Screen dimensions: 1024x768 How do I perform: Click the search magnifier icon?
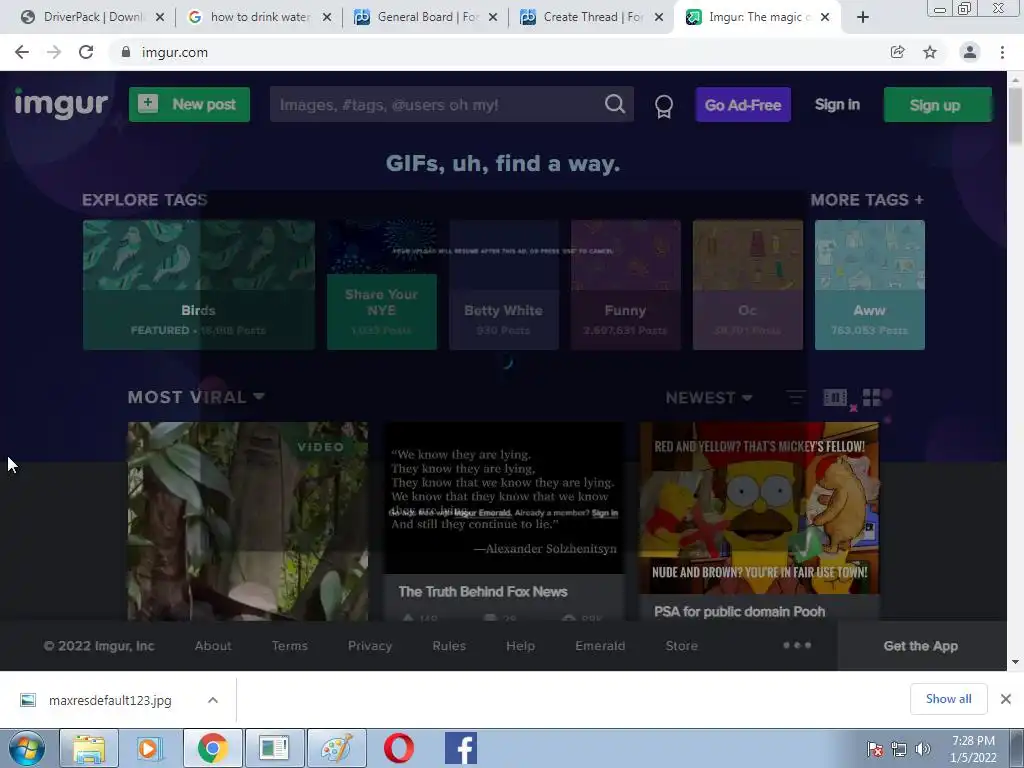click(x=615, y=104)
